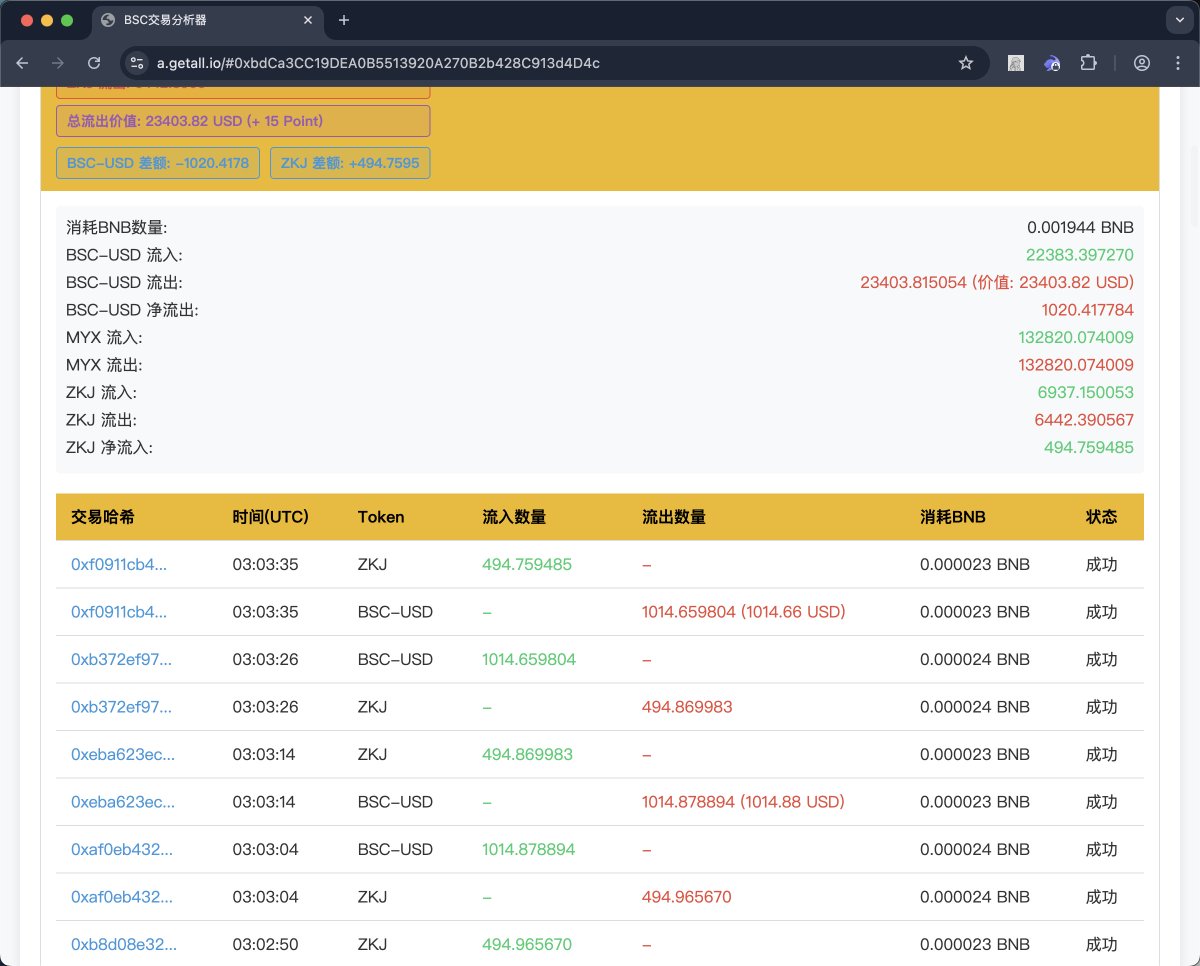
Task: Click the 0xeba623ec transaction hash link
Action: tap(123, 754)
